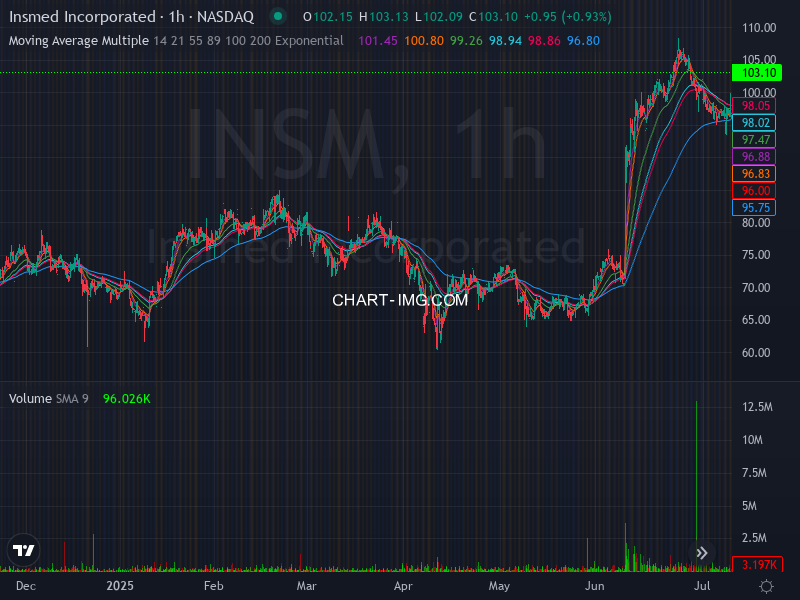Click the High value 103.13
The width and height of the screenshot is (800, 600).
389,17
